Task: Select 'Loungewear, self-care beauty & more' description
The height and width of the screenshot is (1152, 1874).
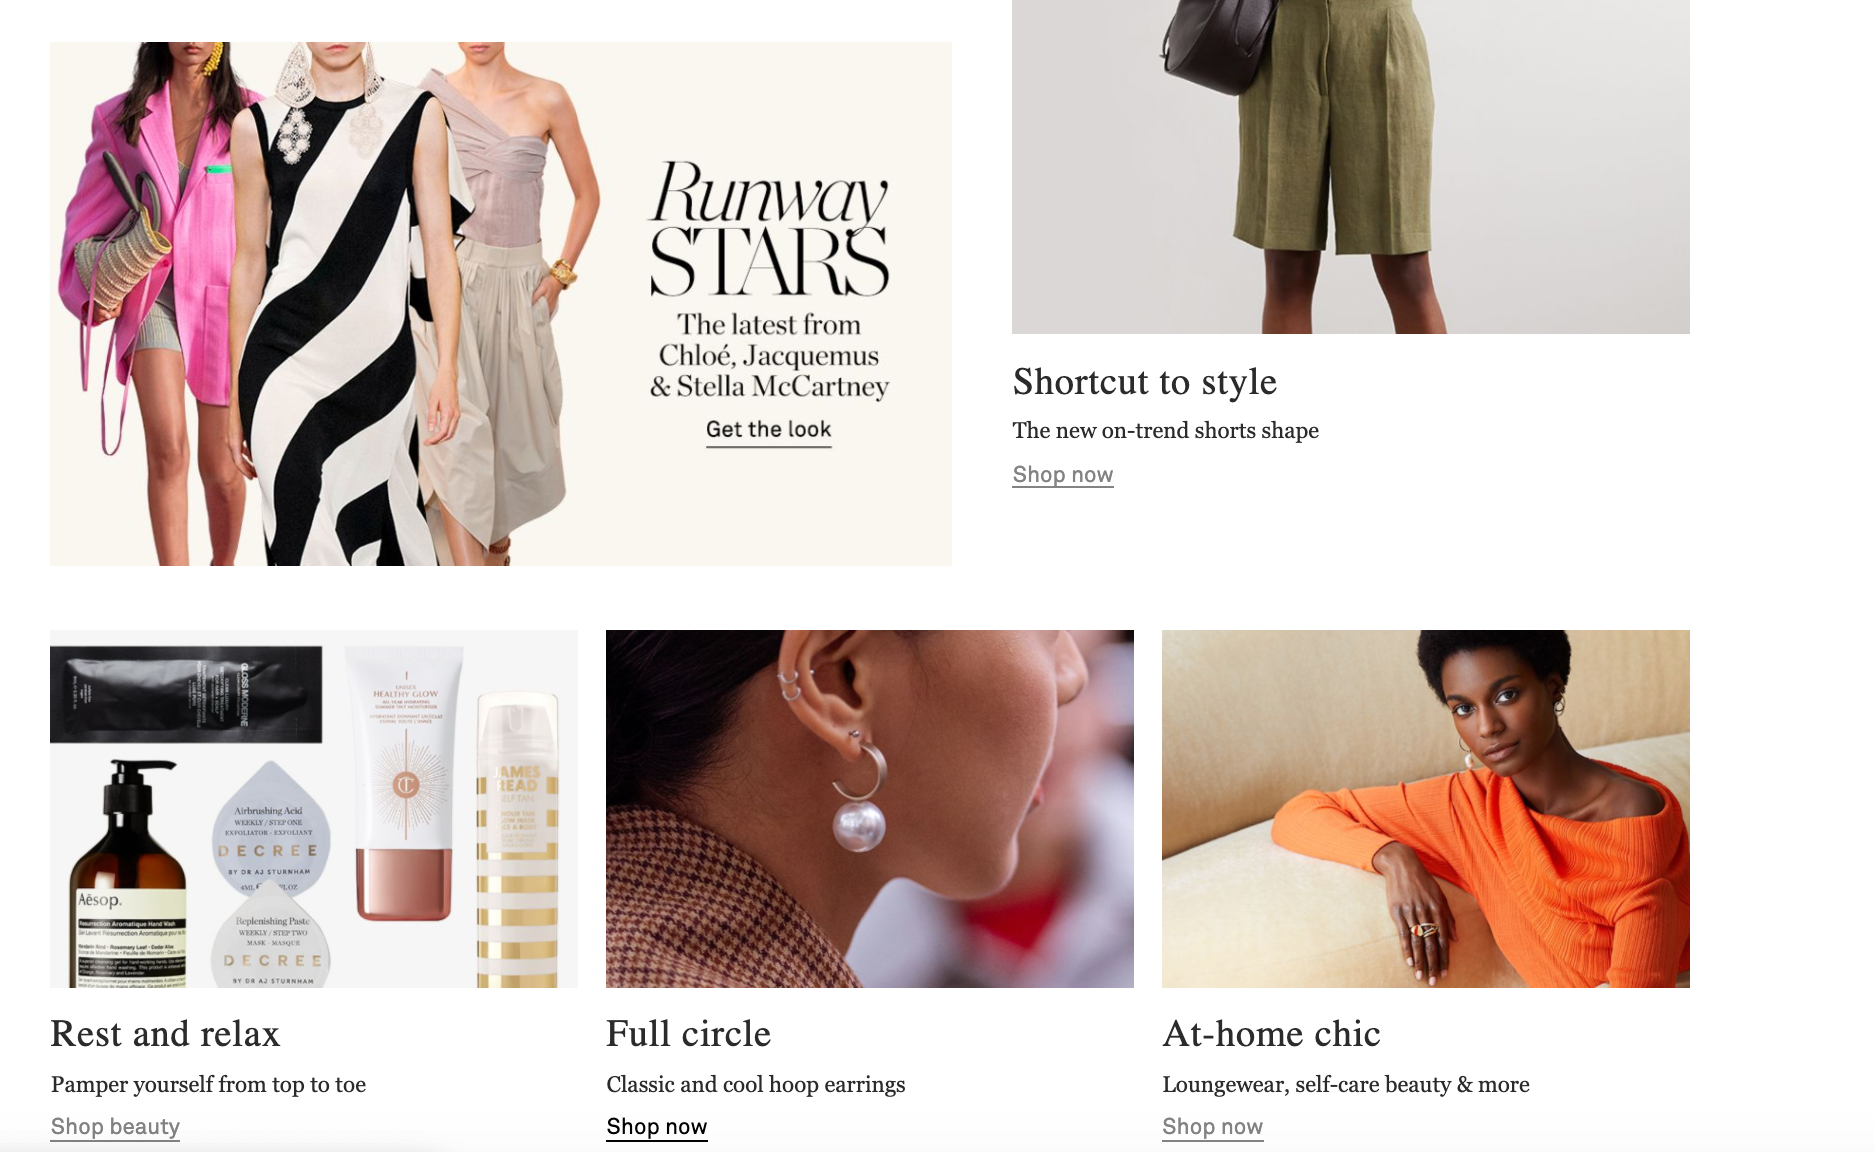Action: click(x=1346, y=1085)
